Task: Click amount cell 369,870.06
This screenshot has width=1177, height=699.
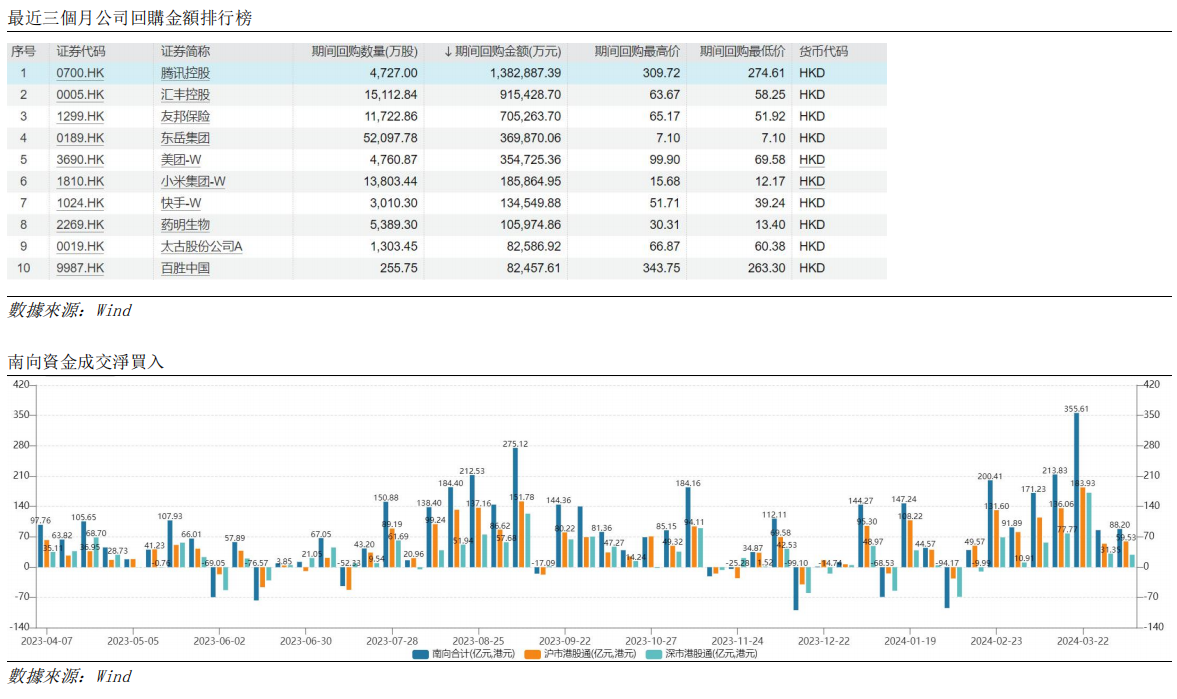Action: click(x=530, y=138)
